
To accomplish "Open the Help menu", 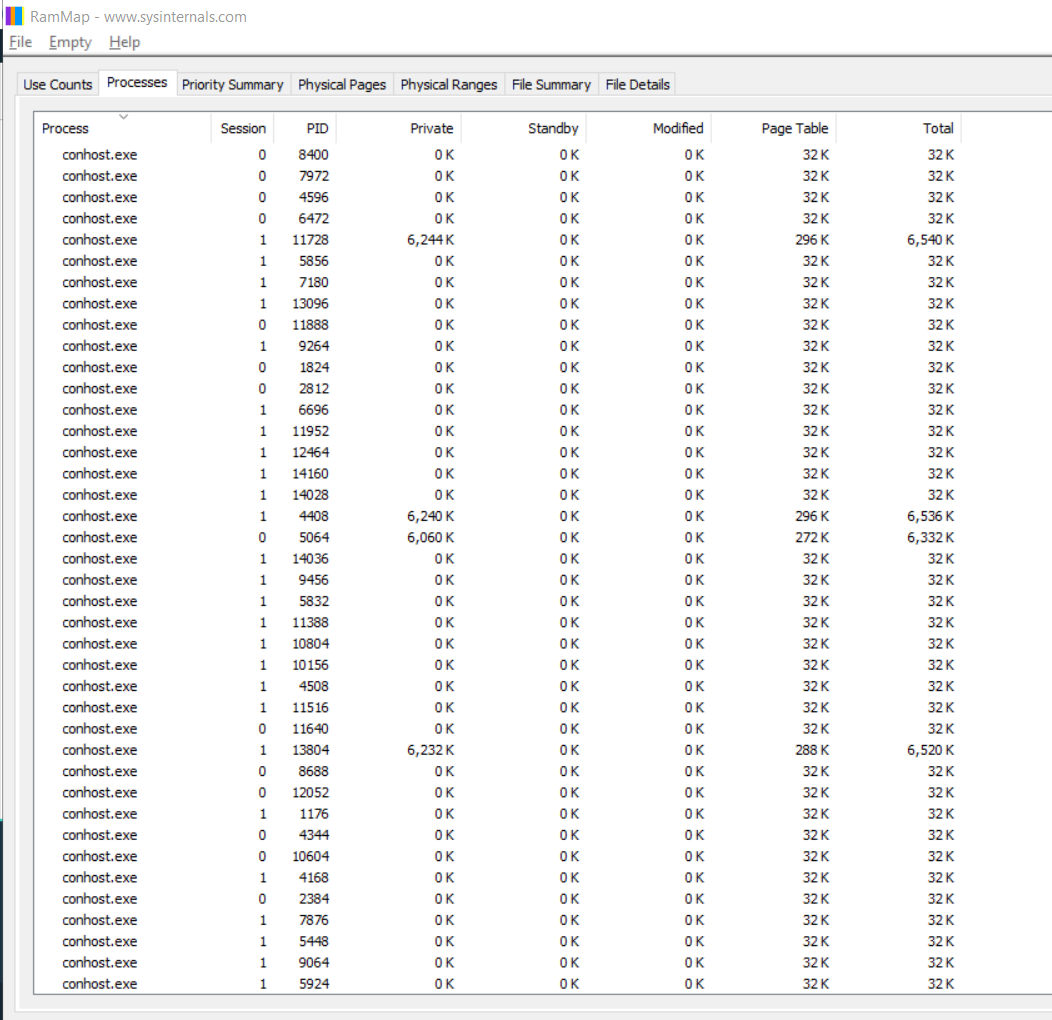I will click(124, 42).
